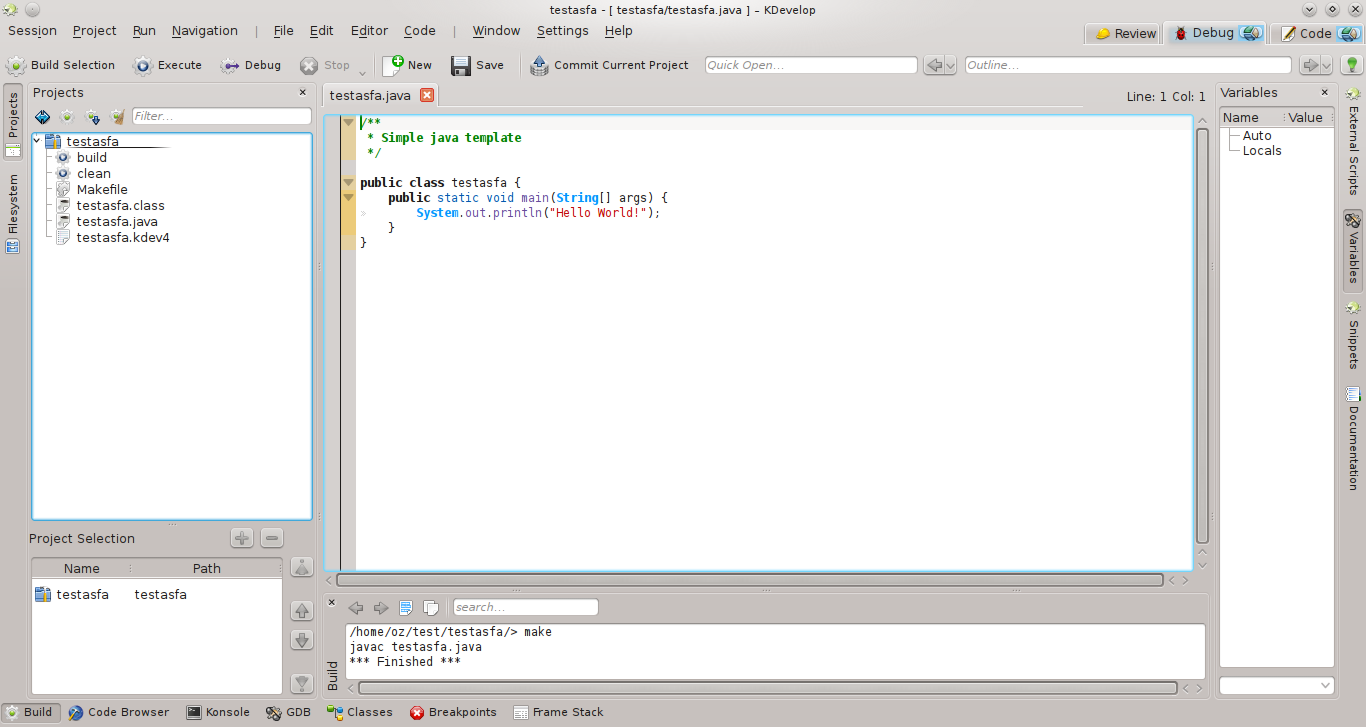Toggle the Konsole tool view
This screenshot has width=1366, height=727.
(x=219, y=712)
